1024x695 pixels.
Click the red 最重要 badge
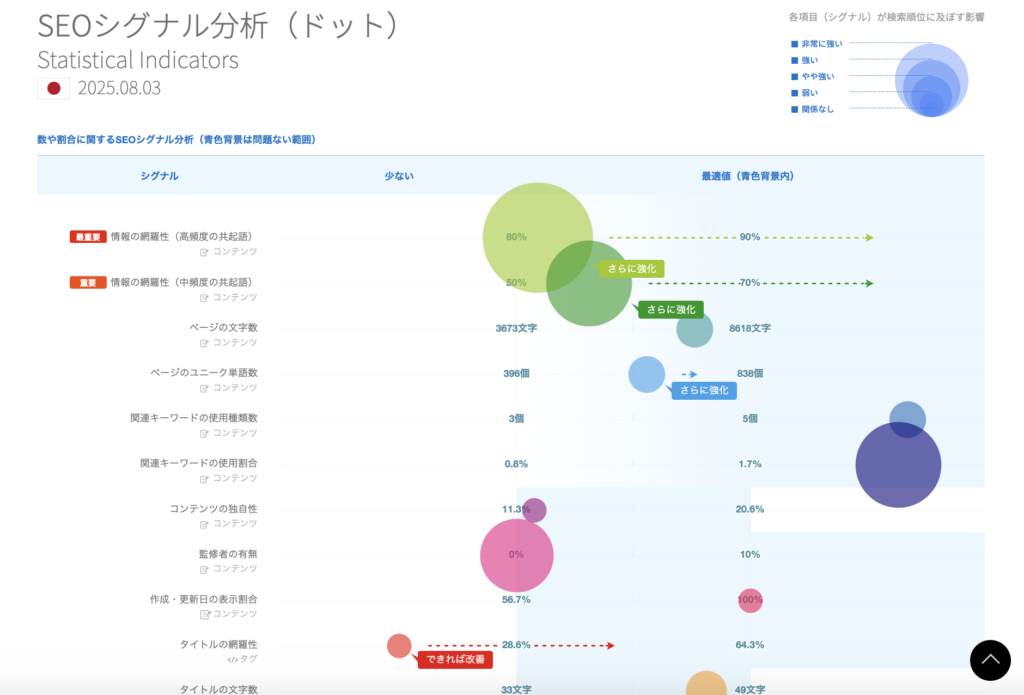click(88, 237)
